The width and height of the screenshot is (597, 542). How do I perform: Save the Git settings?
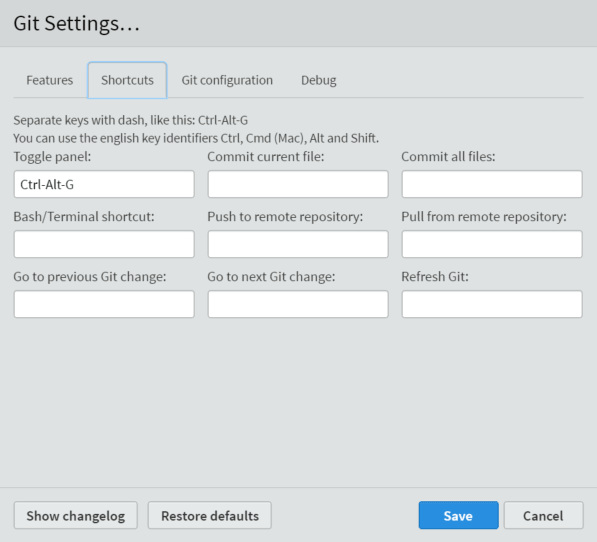(x=458, y=515)
